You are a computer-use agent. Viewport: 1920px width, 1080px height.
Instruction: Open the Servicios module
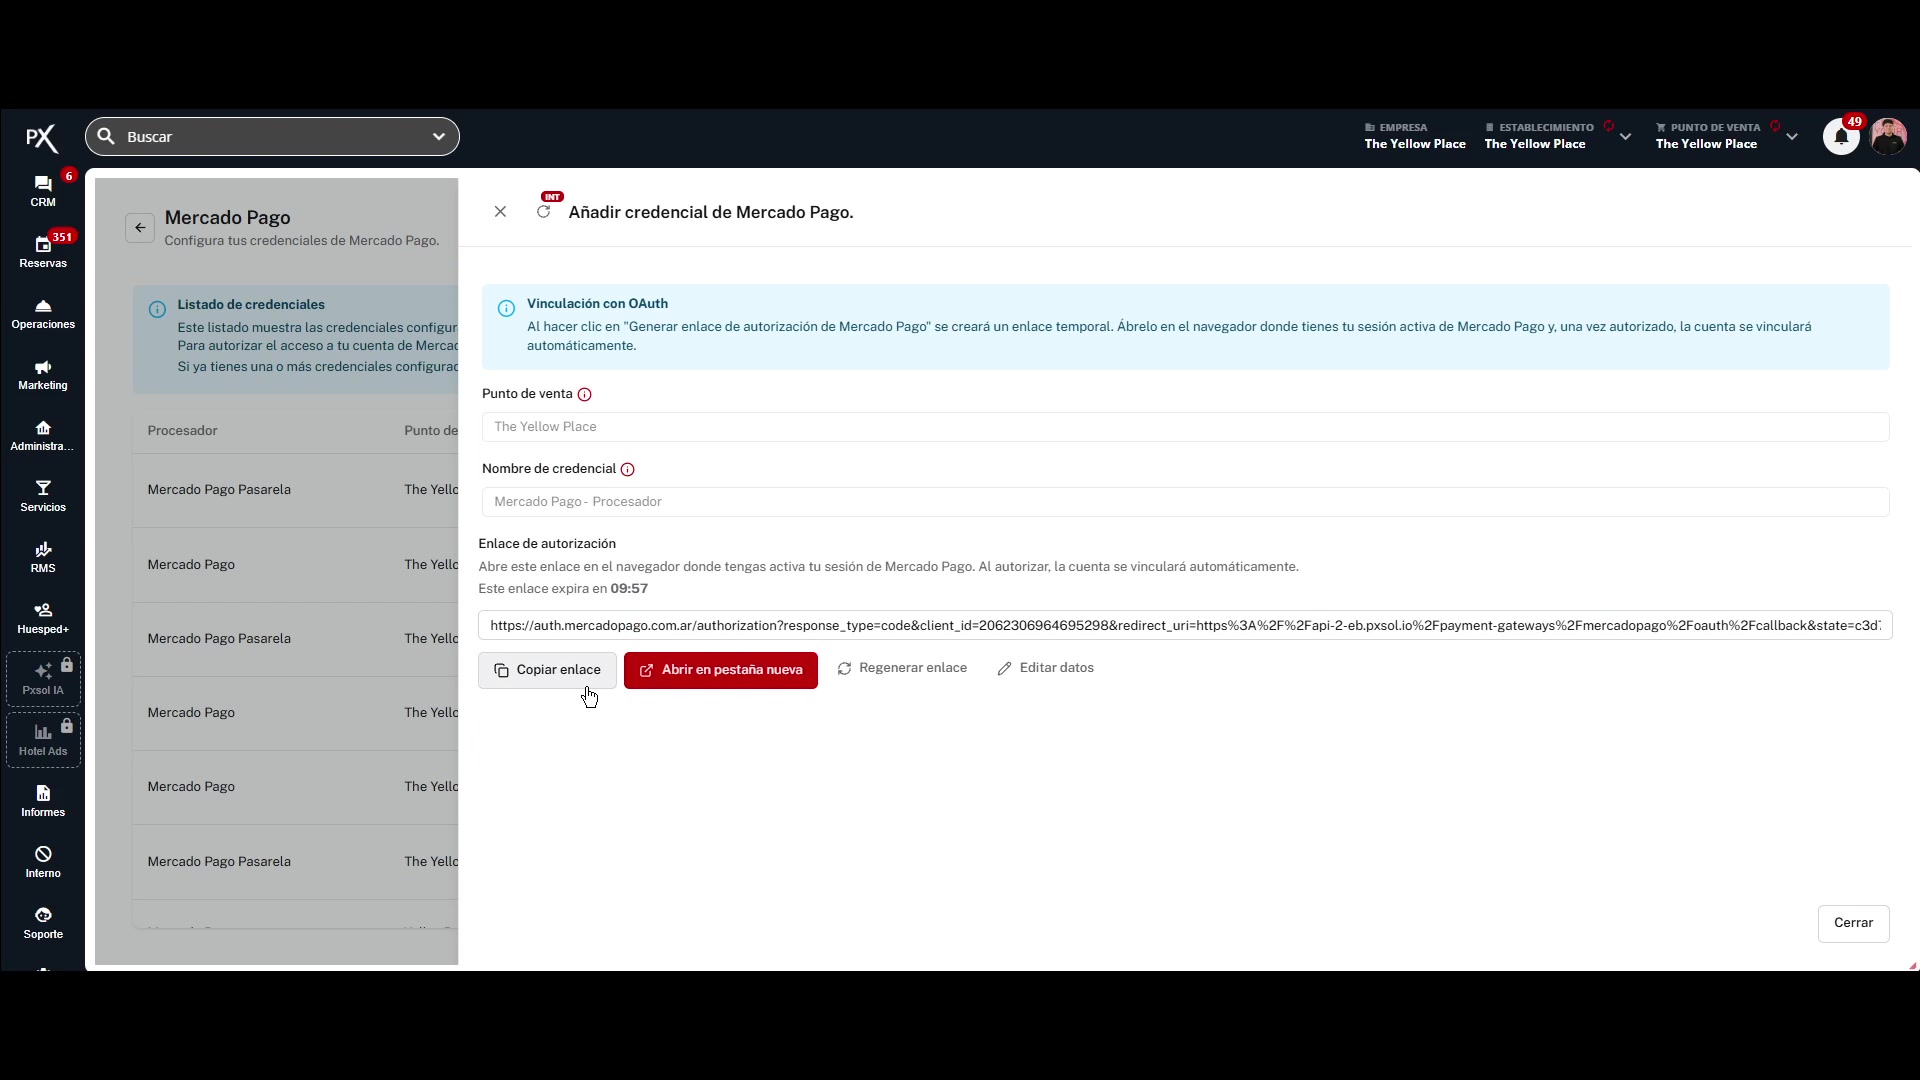pos(43,497)
